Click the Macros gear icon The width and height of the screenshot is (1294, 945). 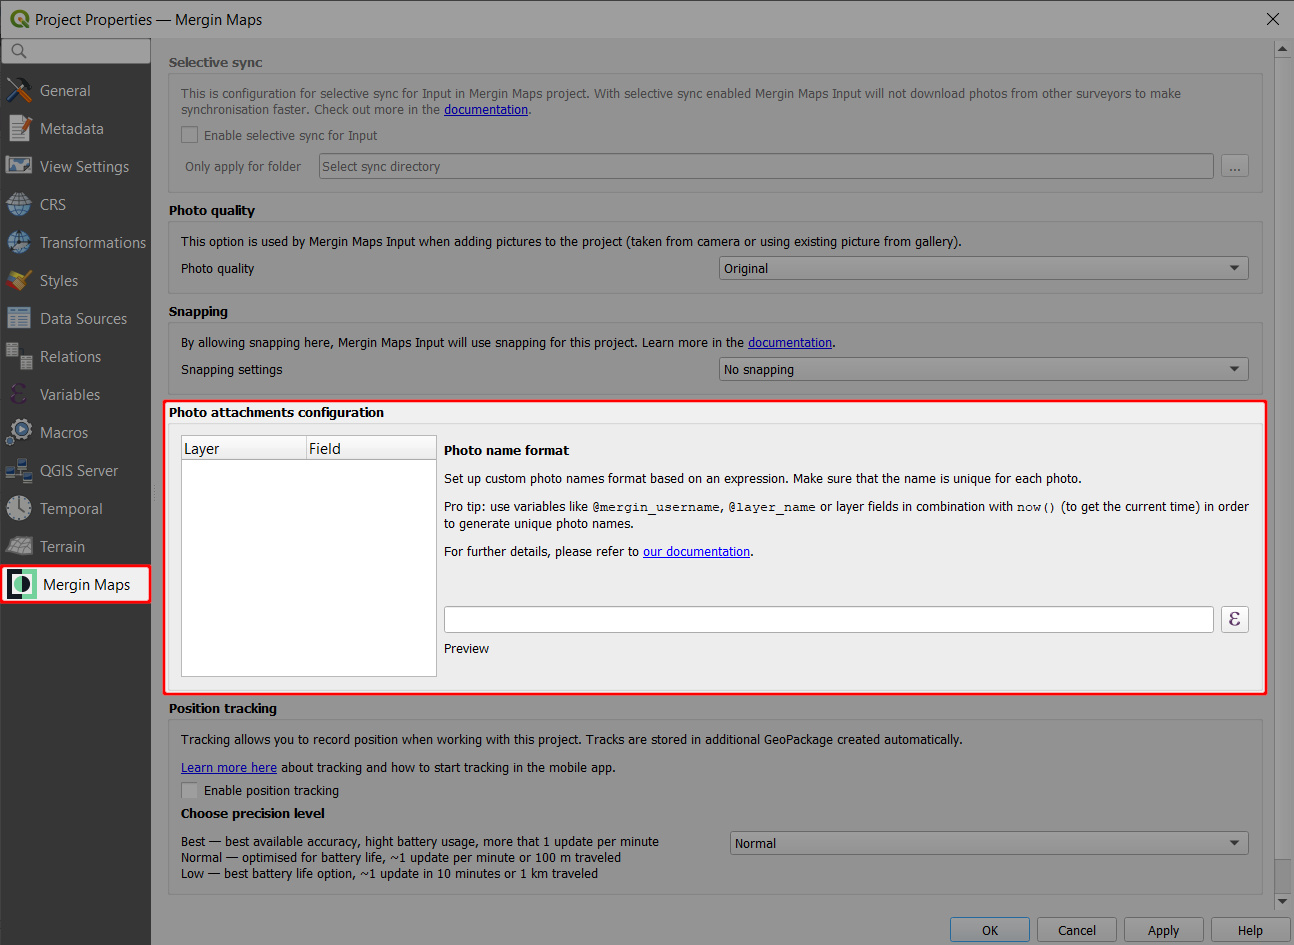coord(19,432)
